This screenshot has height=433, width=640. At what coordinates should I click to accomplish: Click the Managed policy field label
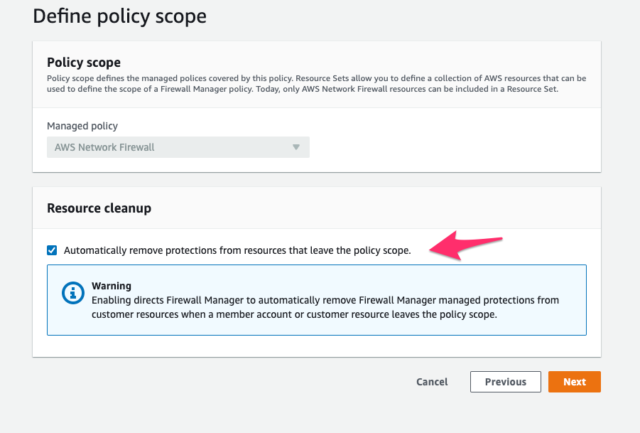pos(82,126)
